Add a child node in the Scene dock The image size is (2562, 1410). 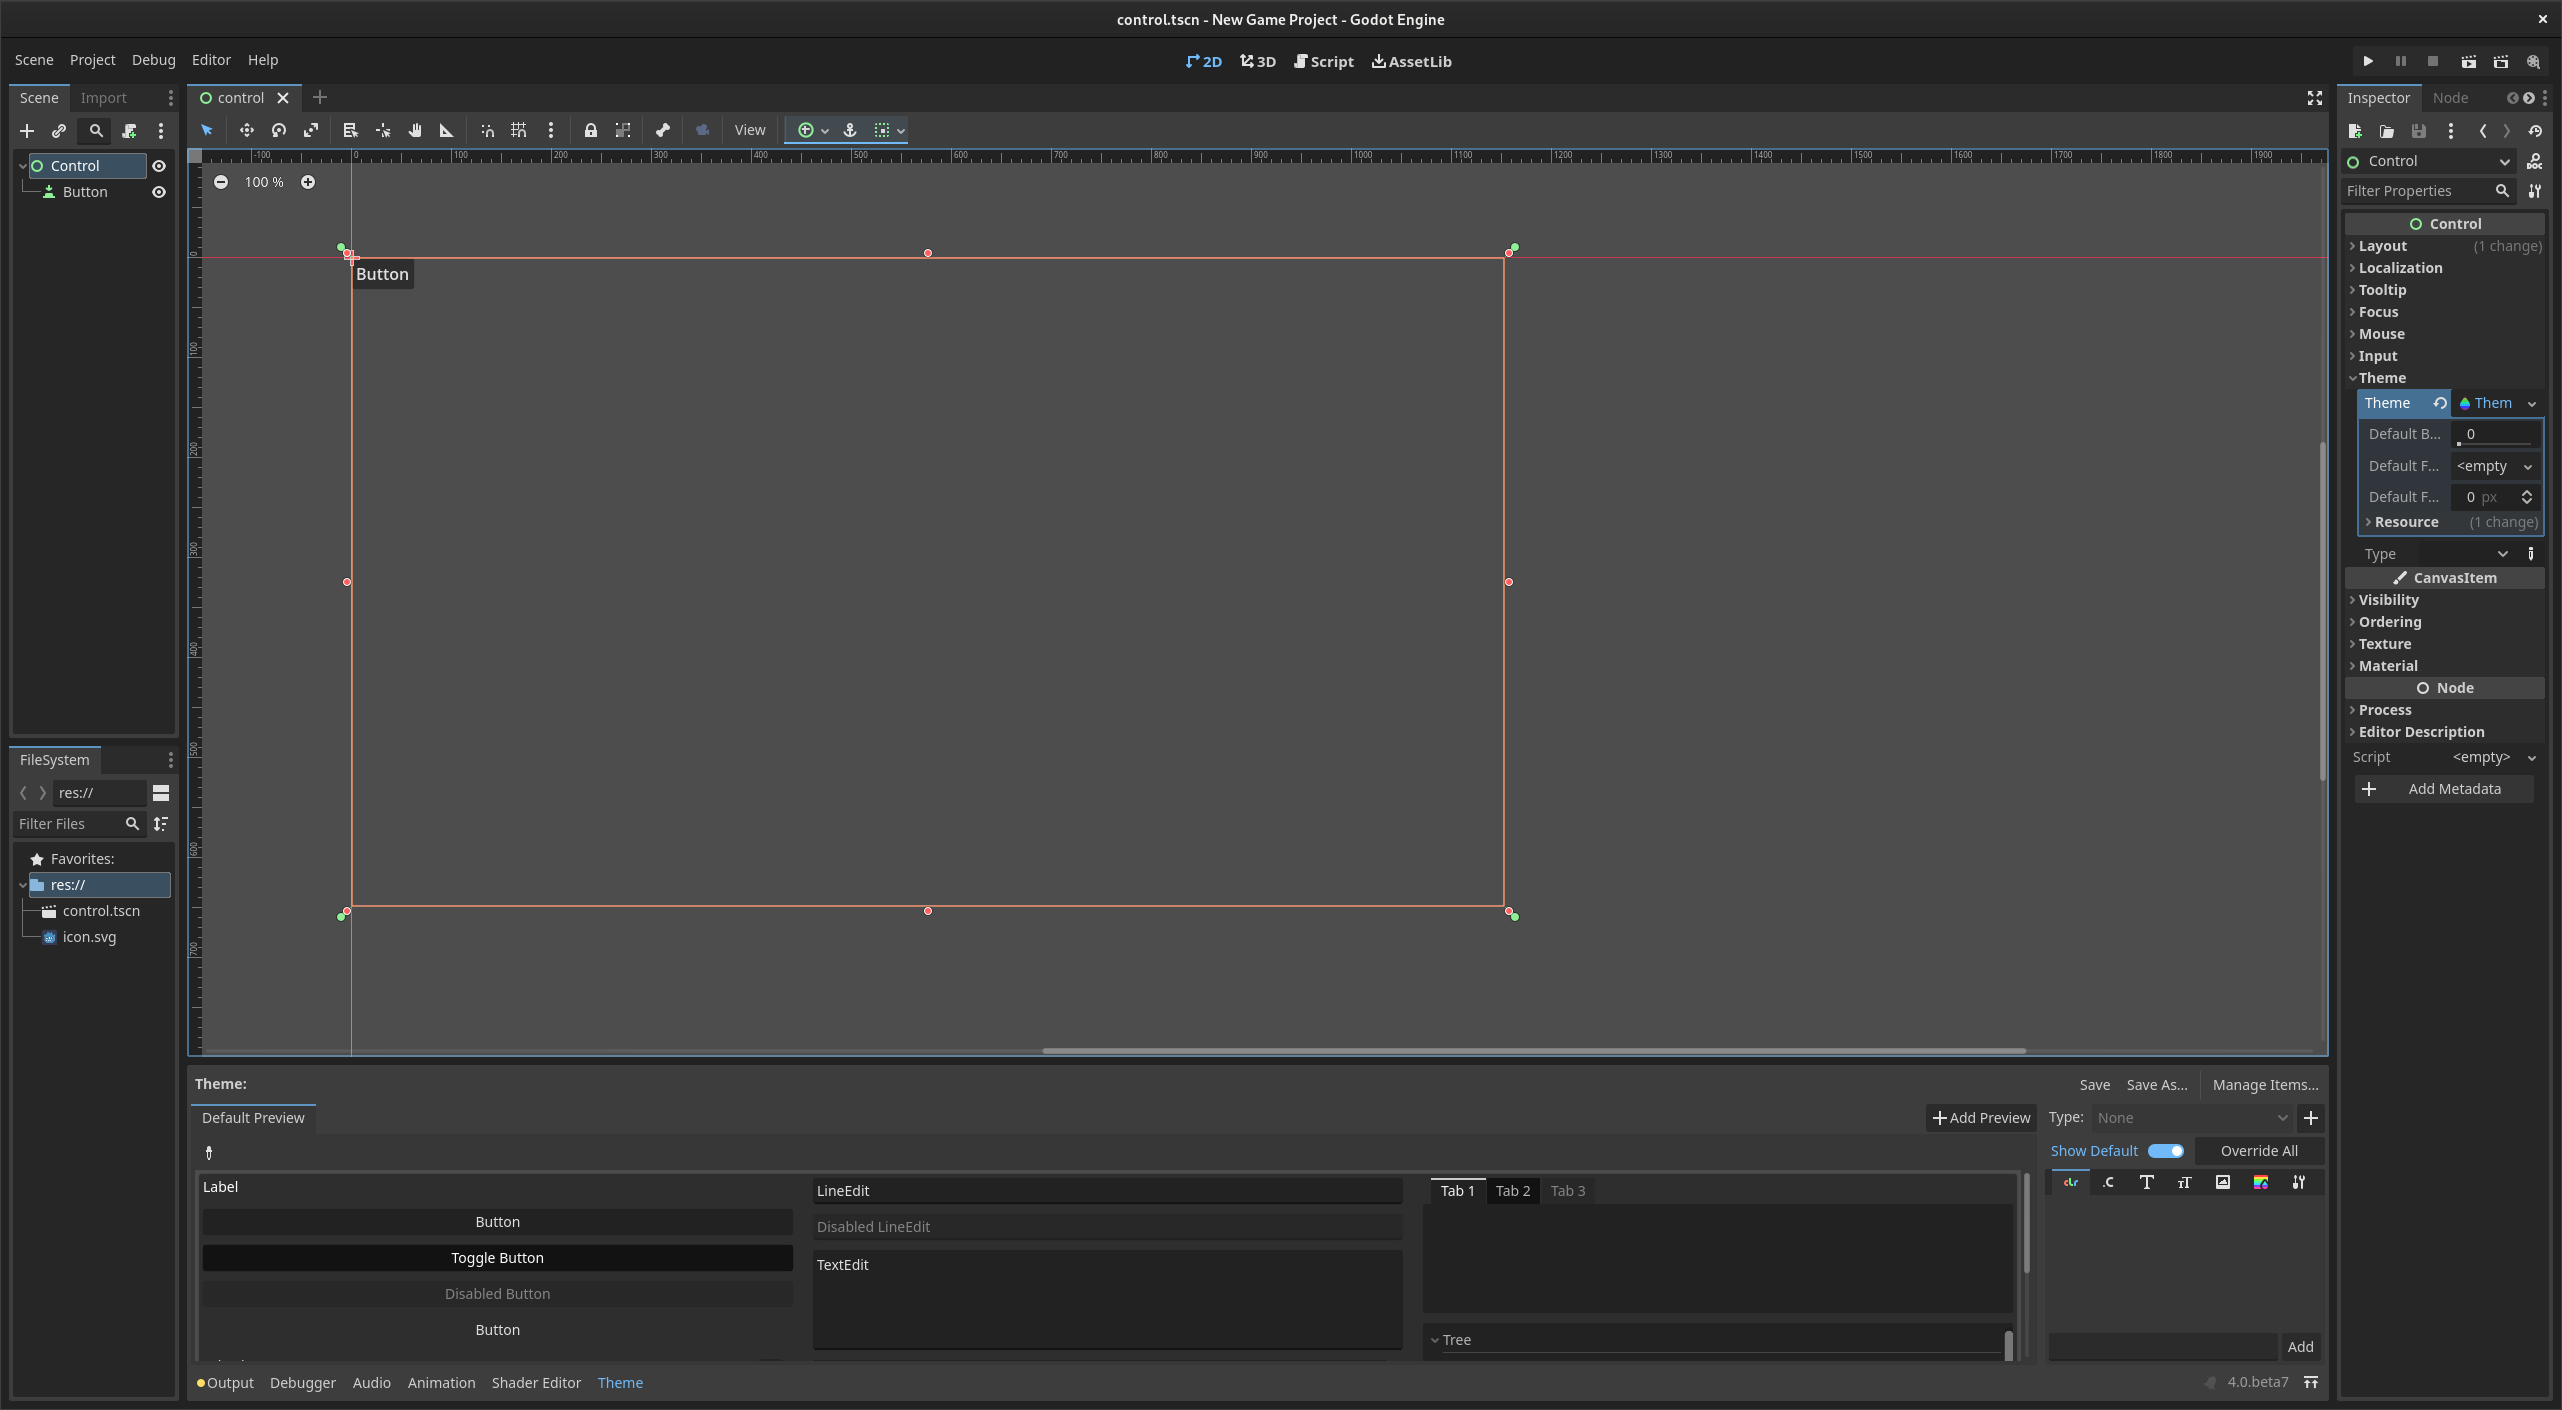pyautogui.click(x=26, y=130)
